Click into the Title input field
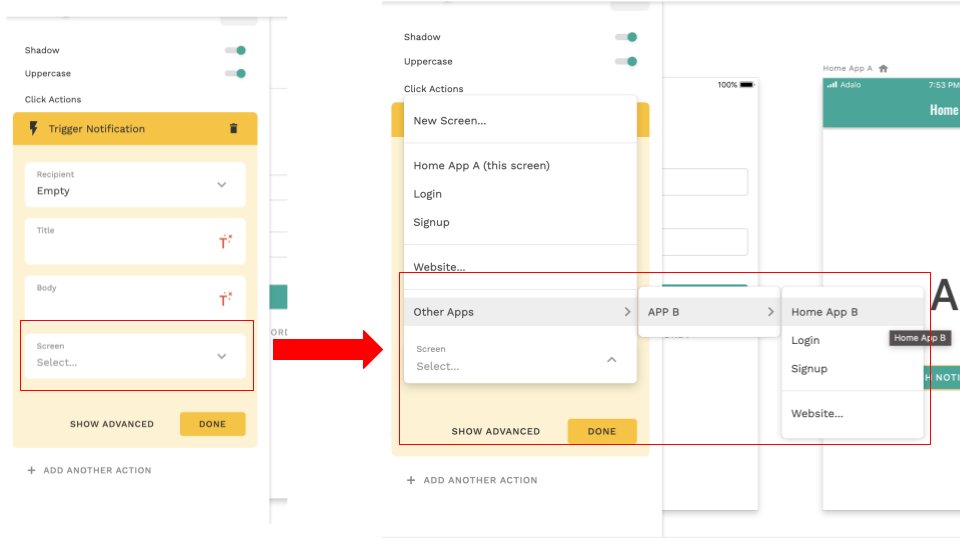Image resolution: width=960 pixels, height=540 pixels. 135,241
